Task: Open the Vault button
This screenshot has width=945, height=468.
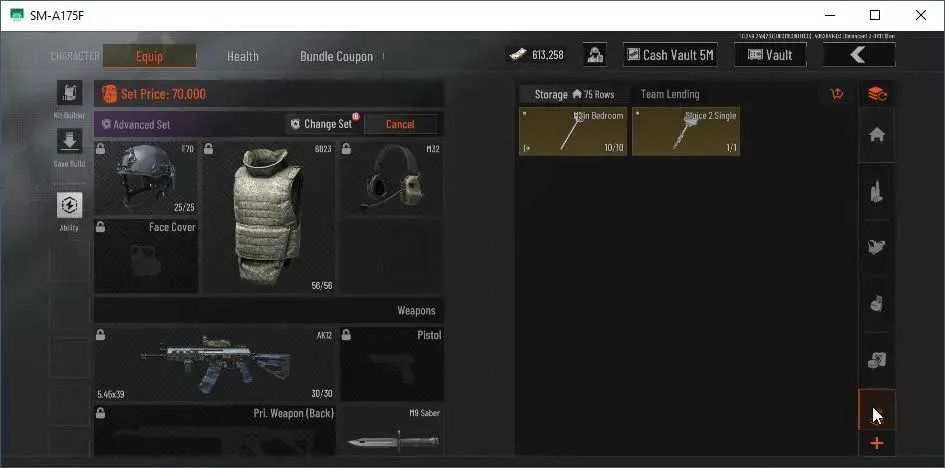Action: [770, 55]
